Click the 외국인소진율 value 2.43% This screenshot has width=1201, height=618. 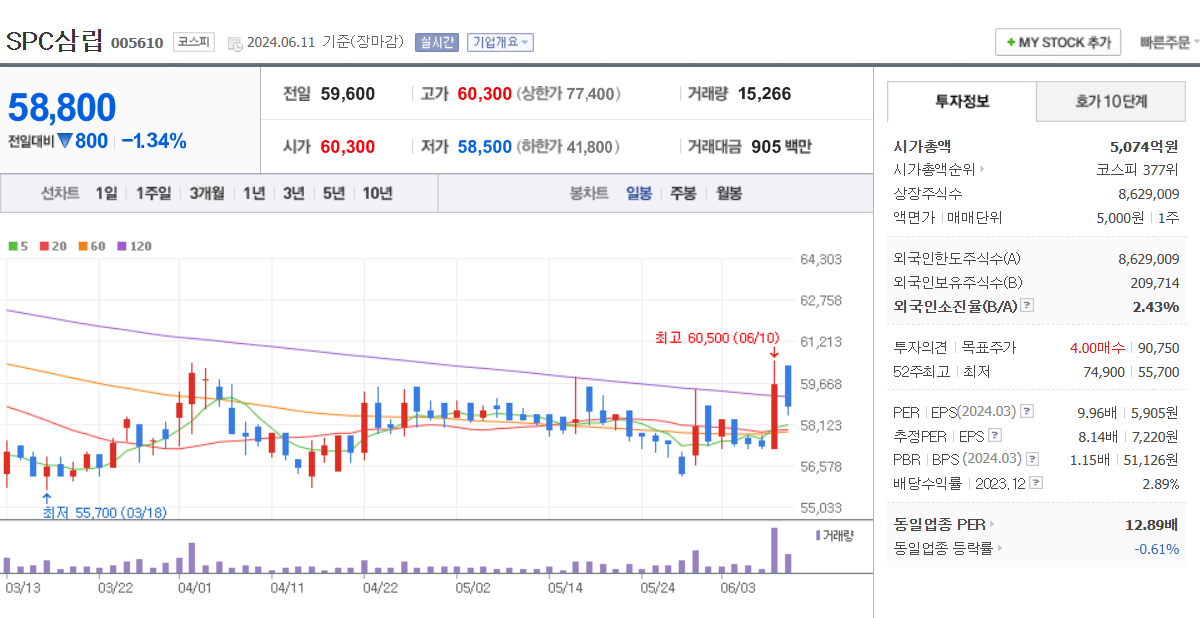pyautogui.click(x=1156, y=307)
